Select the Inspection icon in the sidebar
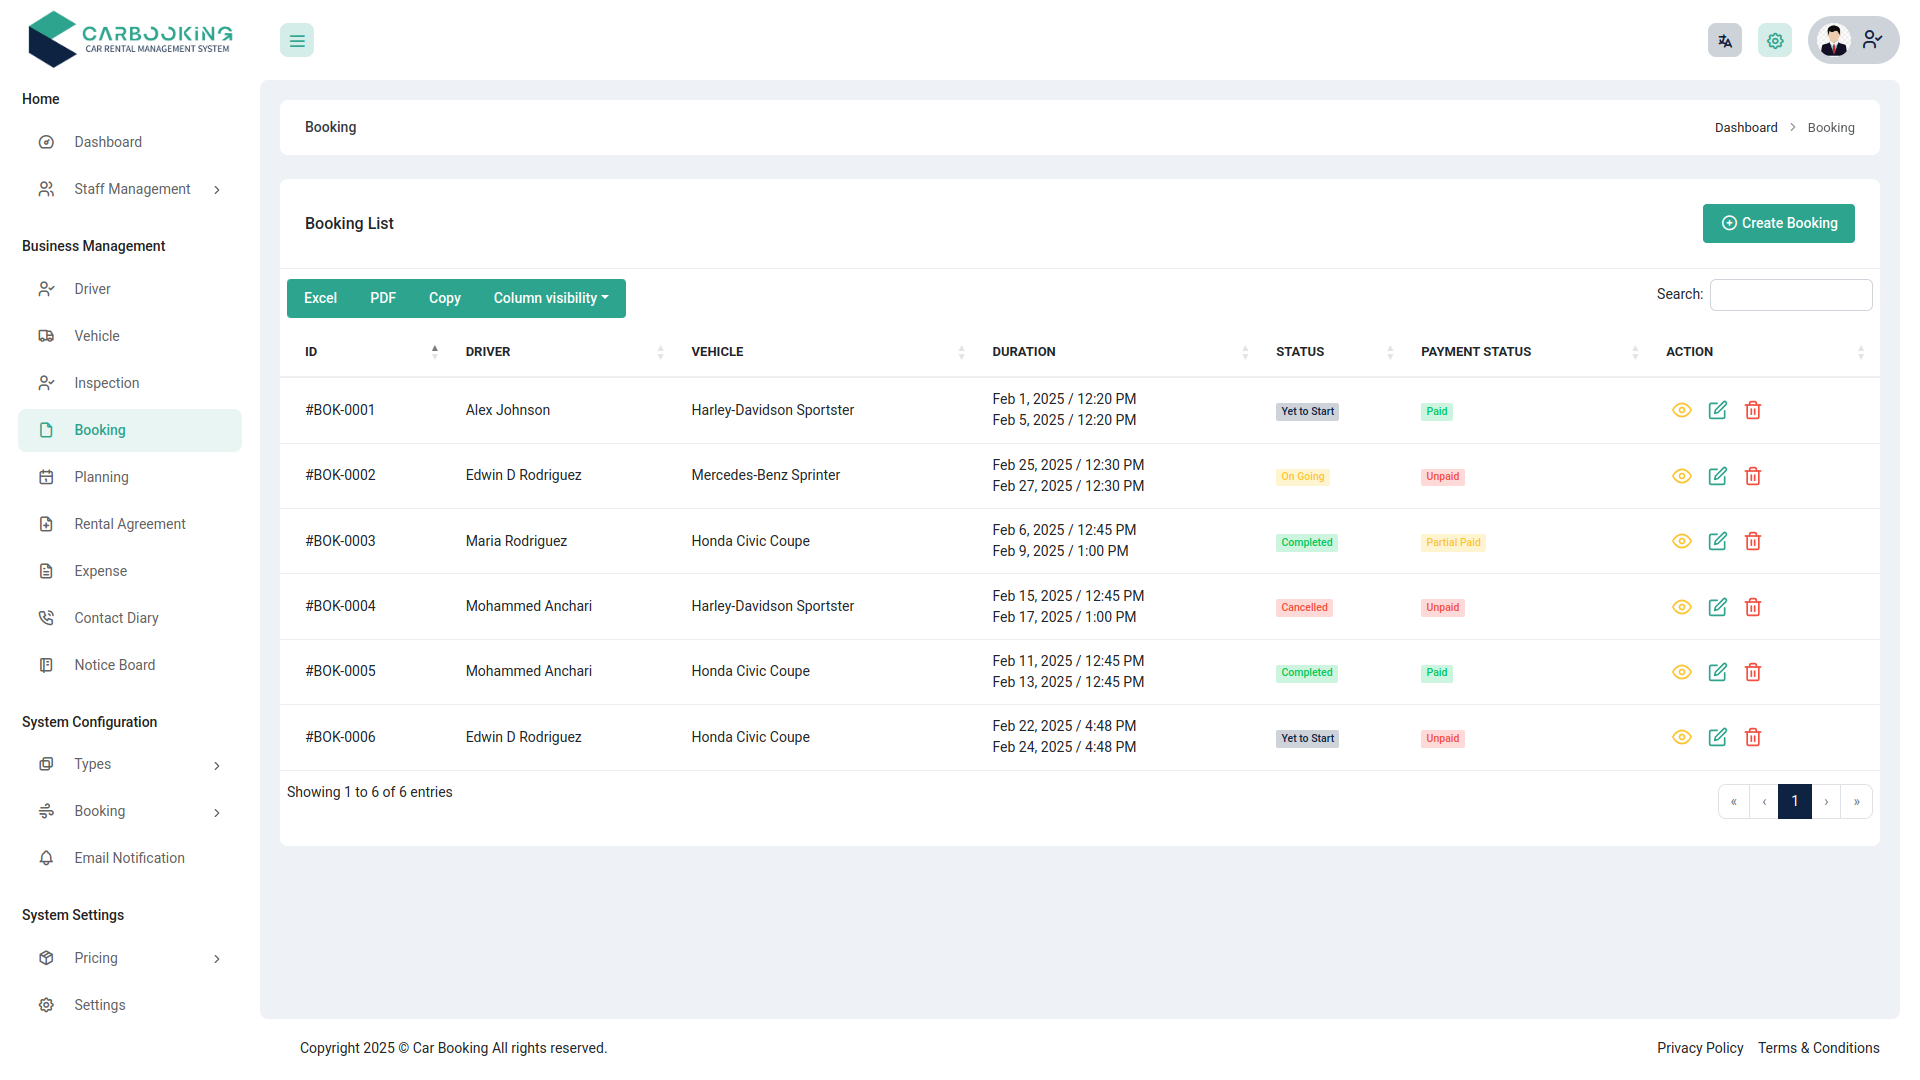 46,383
